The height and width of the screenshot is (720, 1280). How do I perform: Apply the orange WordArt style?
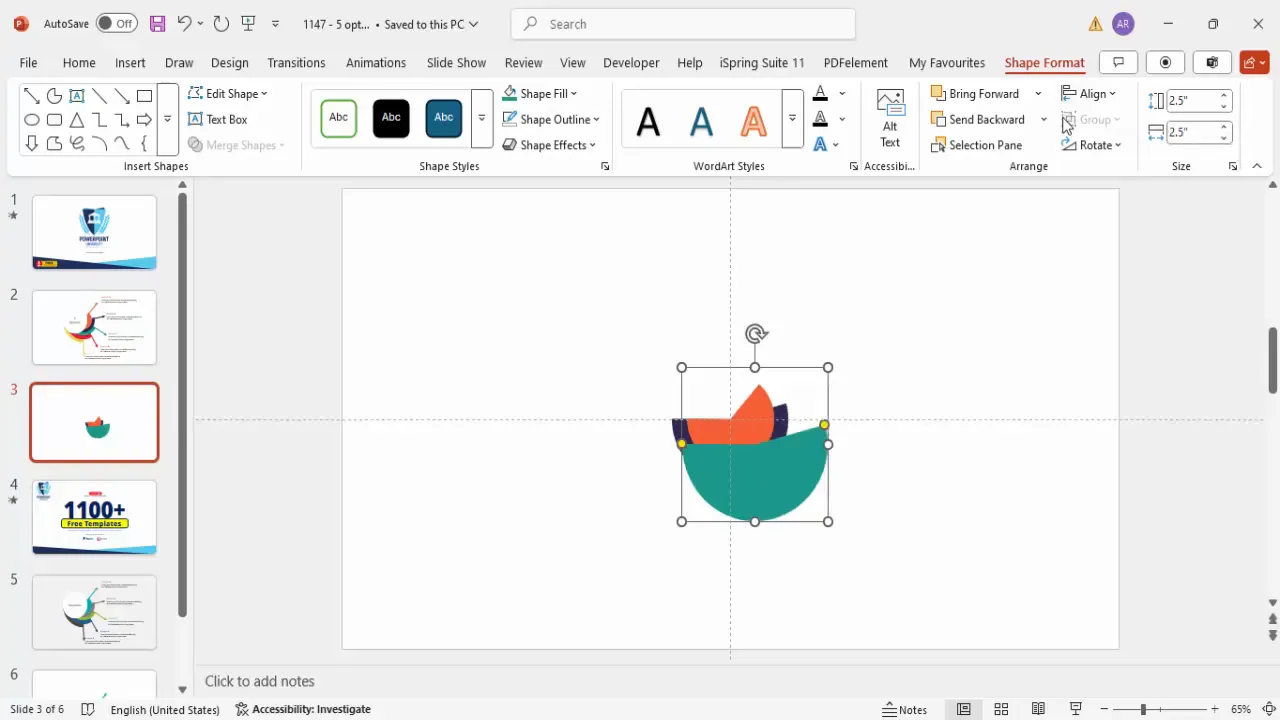point(753,121)
